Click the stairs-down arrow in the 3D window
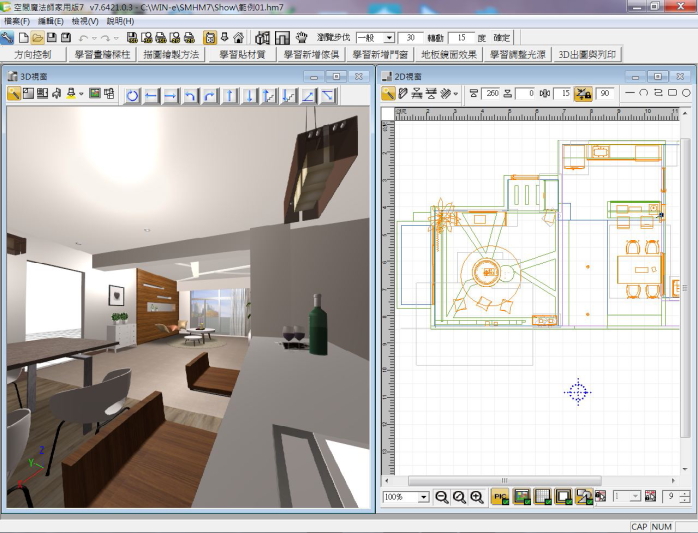This screenshot has height=533, width=698. (x=288, y=95)
